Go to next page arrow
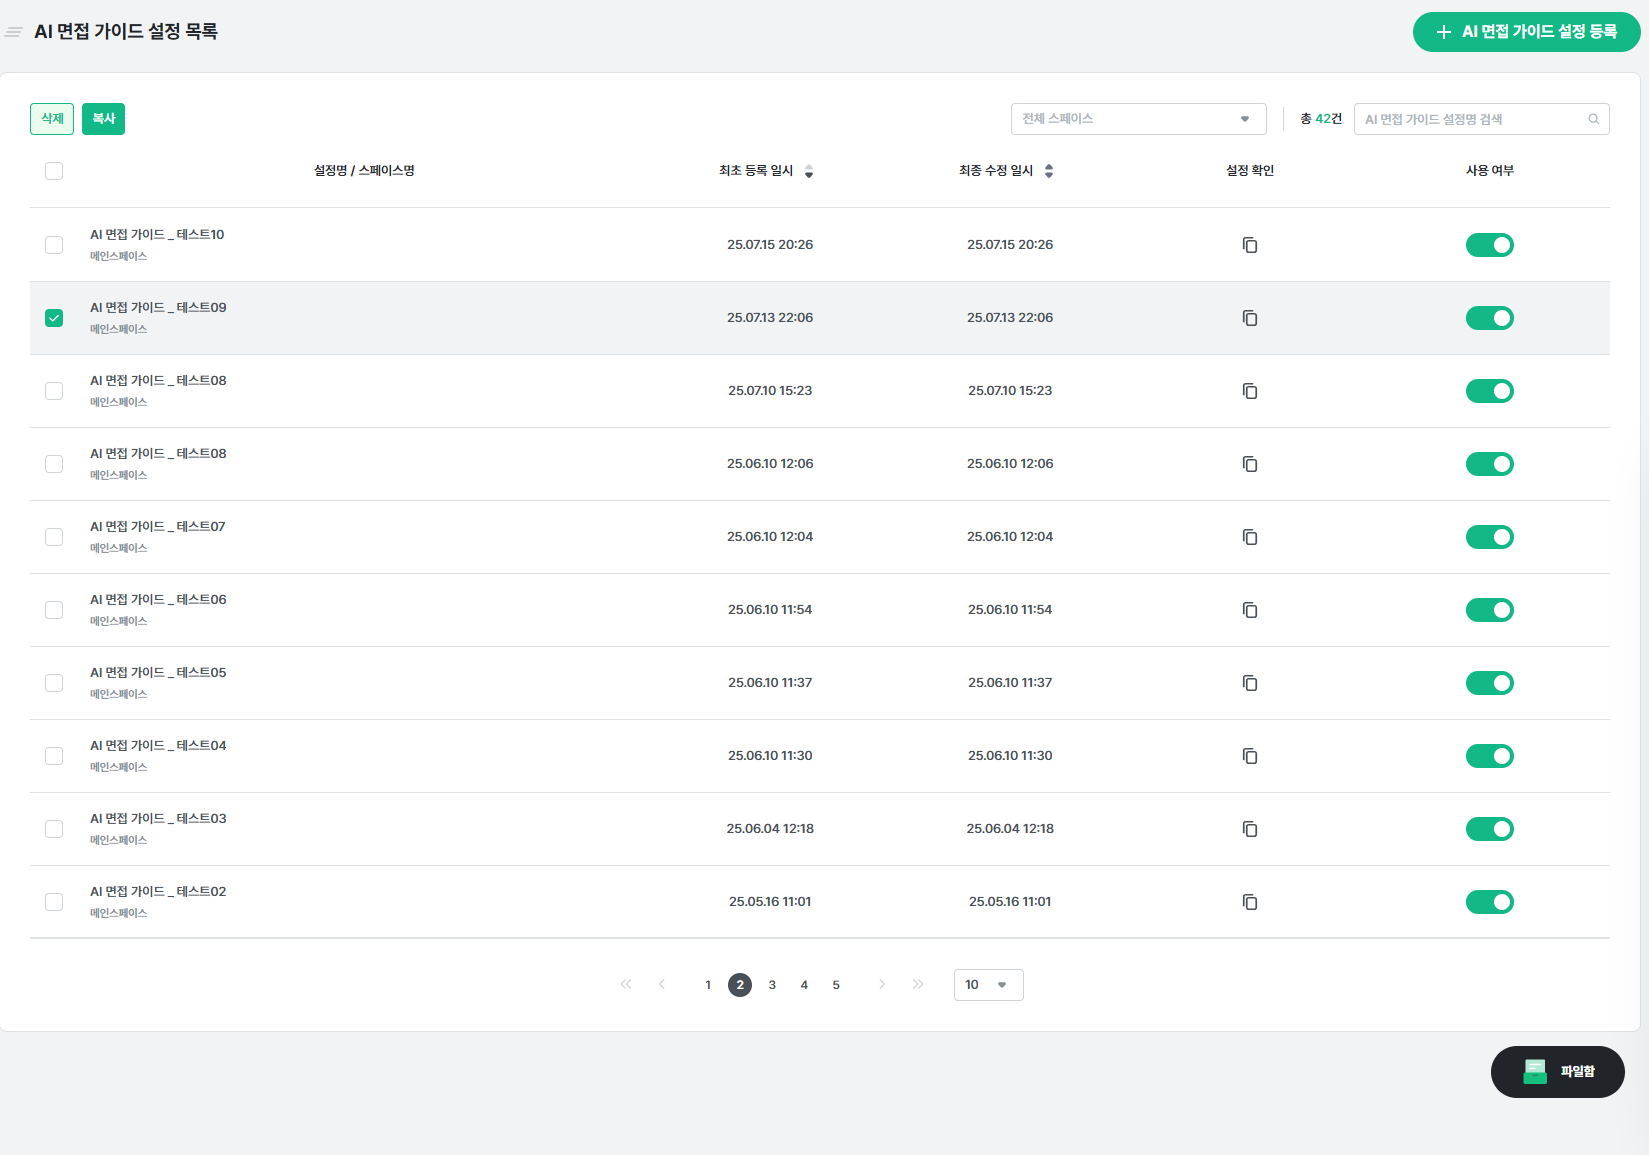Image resolution: width=1649 pixels, height=1155 pixels. [881, 985]
